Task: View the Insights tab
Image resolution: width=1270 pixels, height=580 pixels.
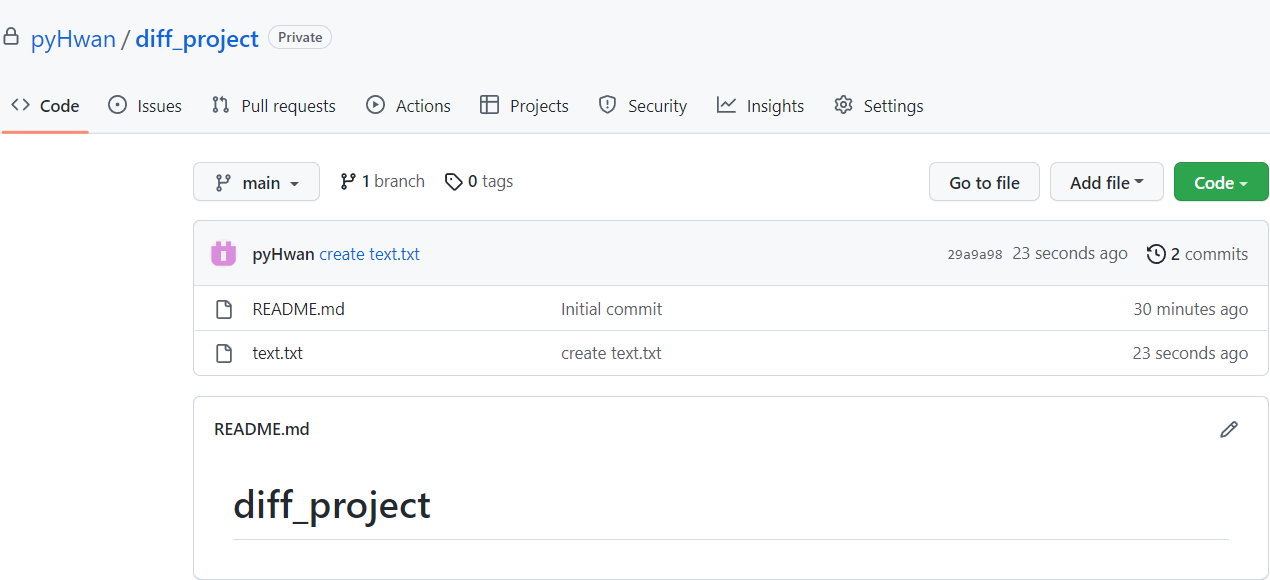Action: (760, 106)
